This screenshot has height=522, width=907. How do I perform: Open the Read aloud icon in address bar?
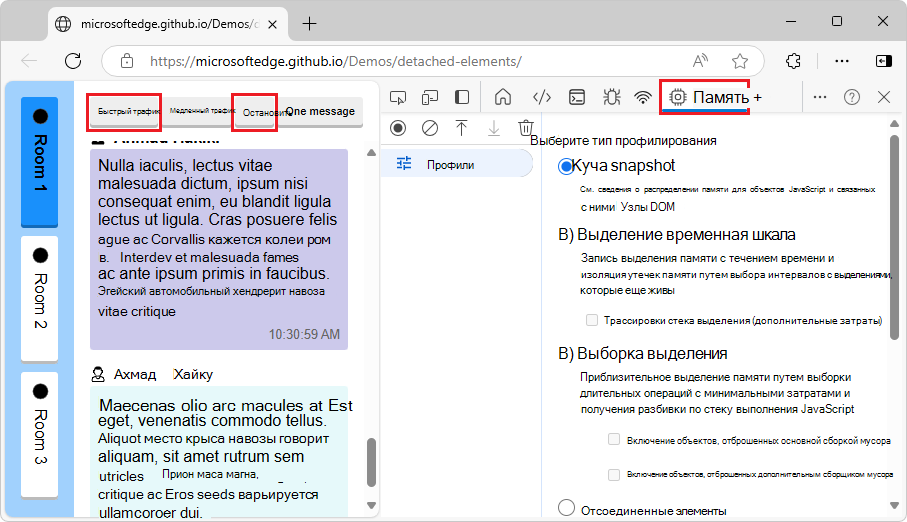tap(700, 61)
